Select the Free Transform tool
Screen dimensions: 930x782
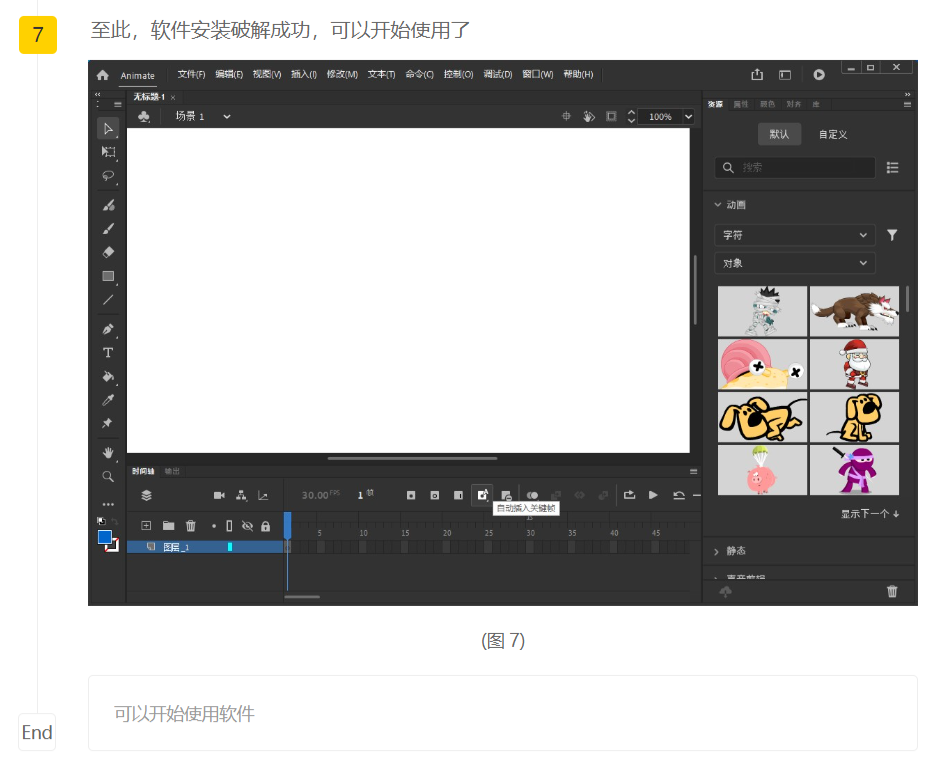coord(108,152)
